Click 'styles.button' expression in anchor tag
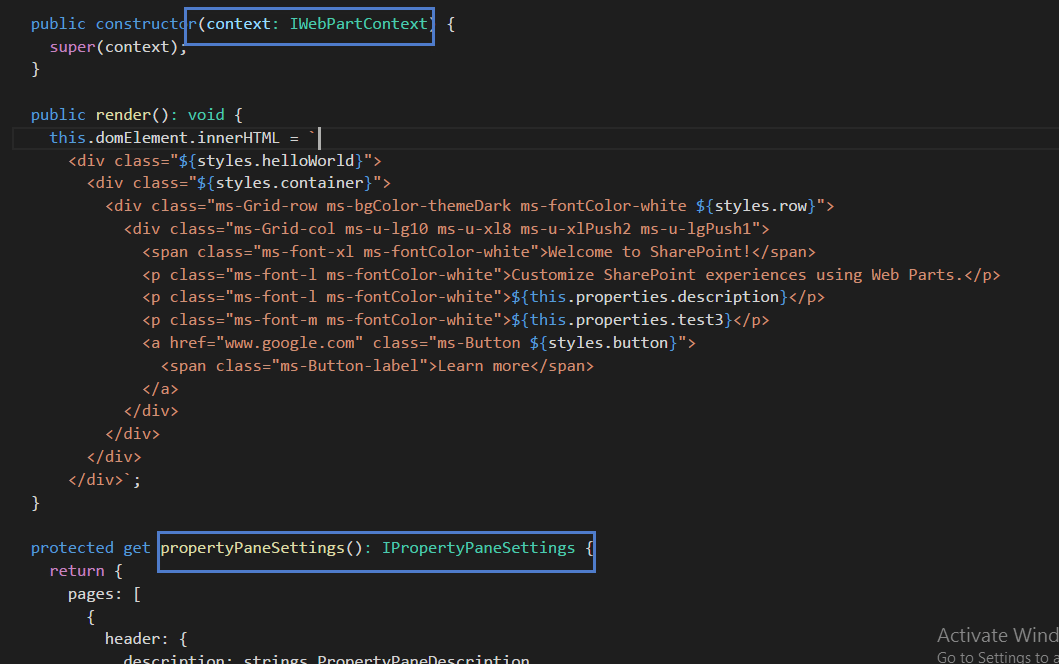 [x=608, y=344]
